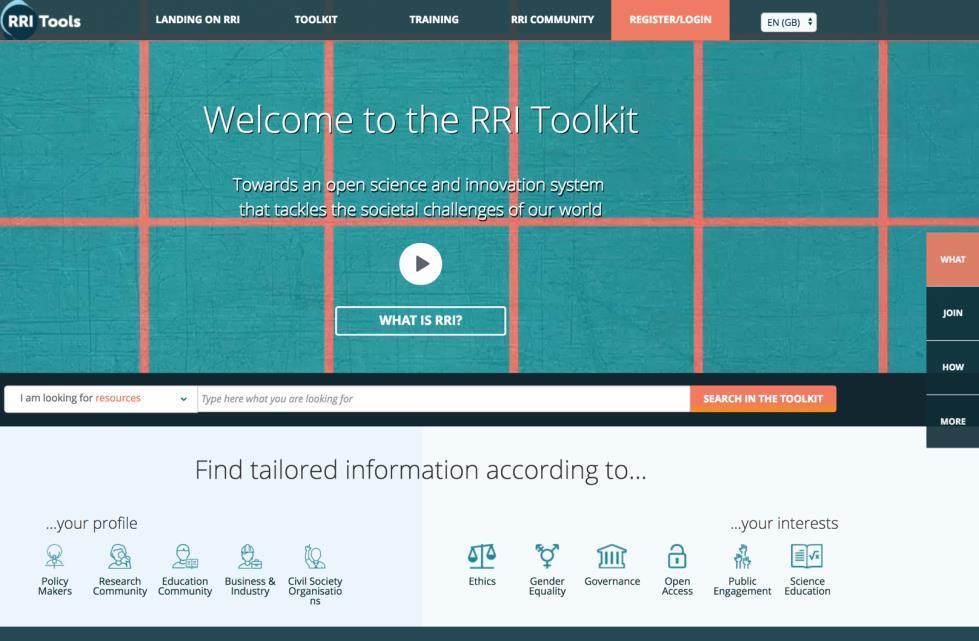Screen dimensions: 979x641
Task: Select the Governance building icon
Action: click(x=612, y=556)
